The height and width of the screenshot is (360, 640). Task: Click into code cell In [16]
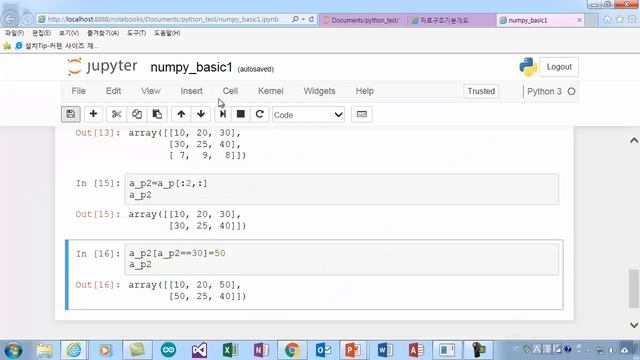(x=342, y=259)
